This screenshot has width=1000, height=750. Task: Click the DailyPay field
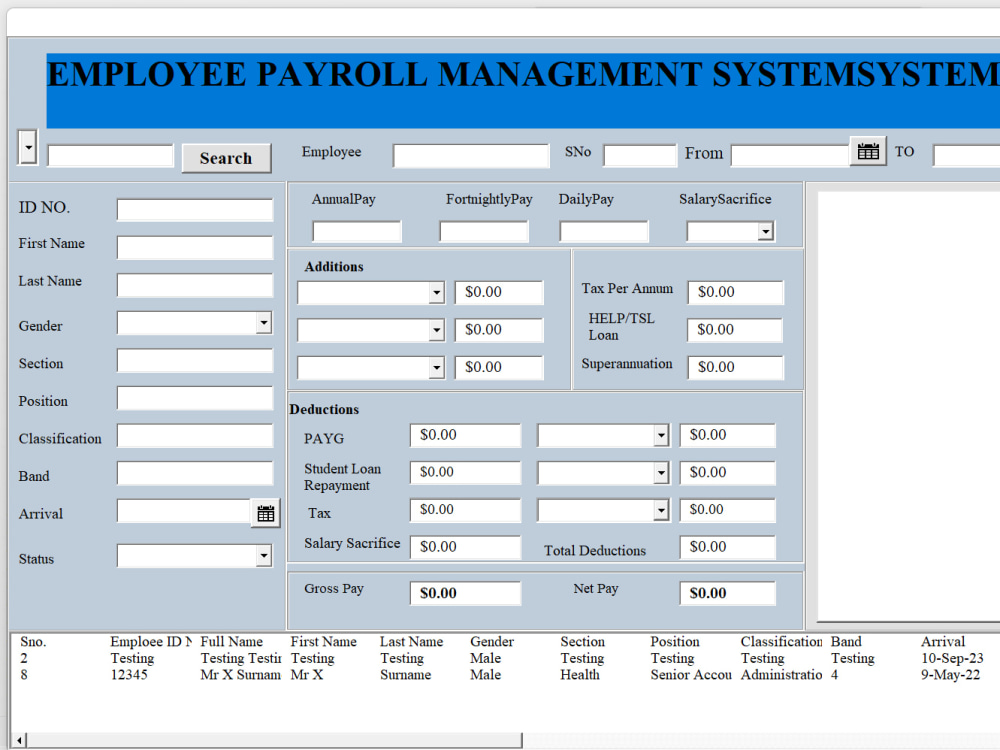tap(603, 231)
